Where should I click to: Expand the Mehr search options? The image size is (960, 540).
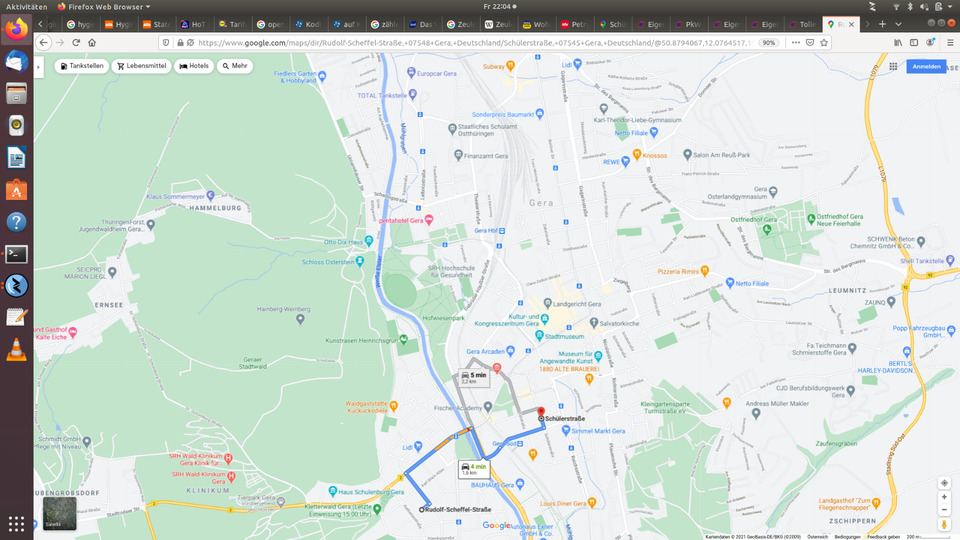(235, 66)
